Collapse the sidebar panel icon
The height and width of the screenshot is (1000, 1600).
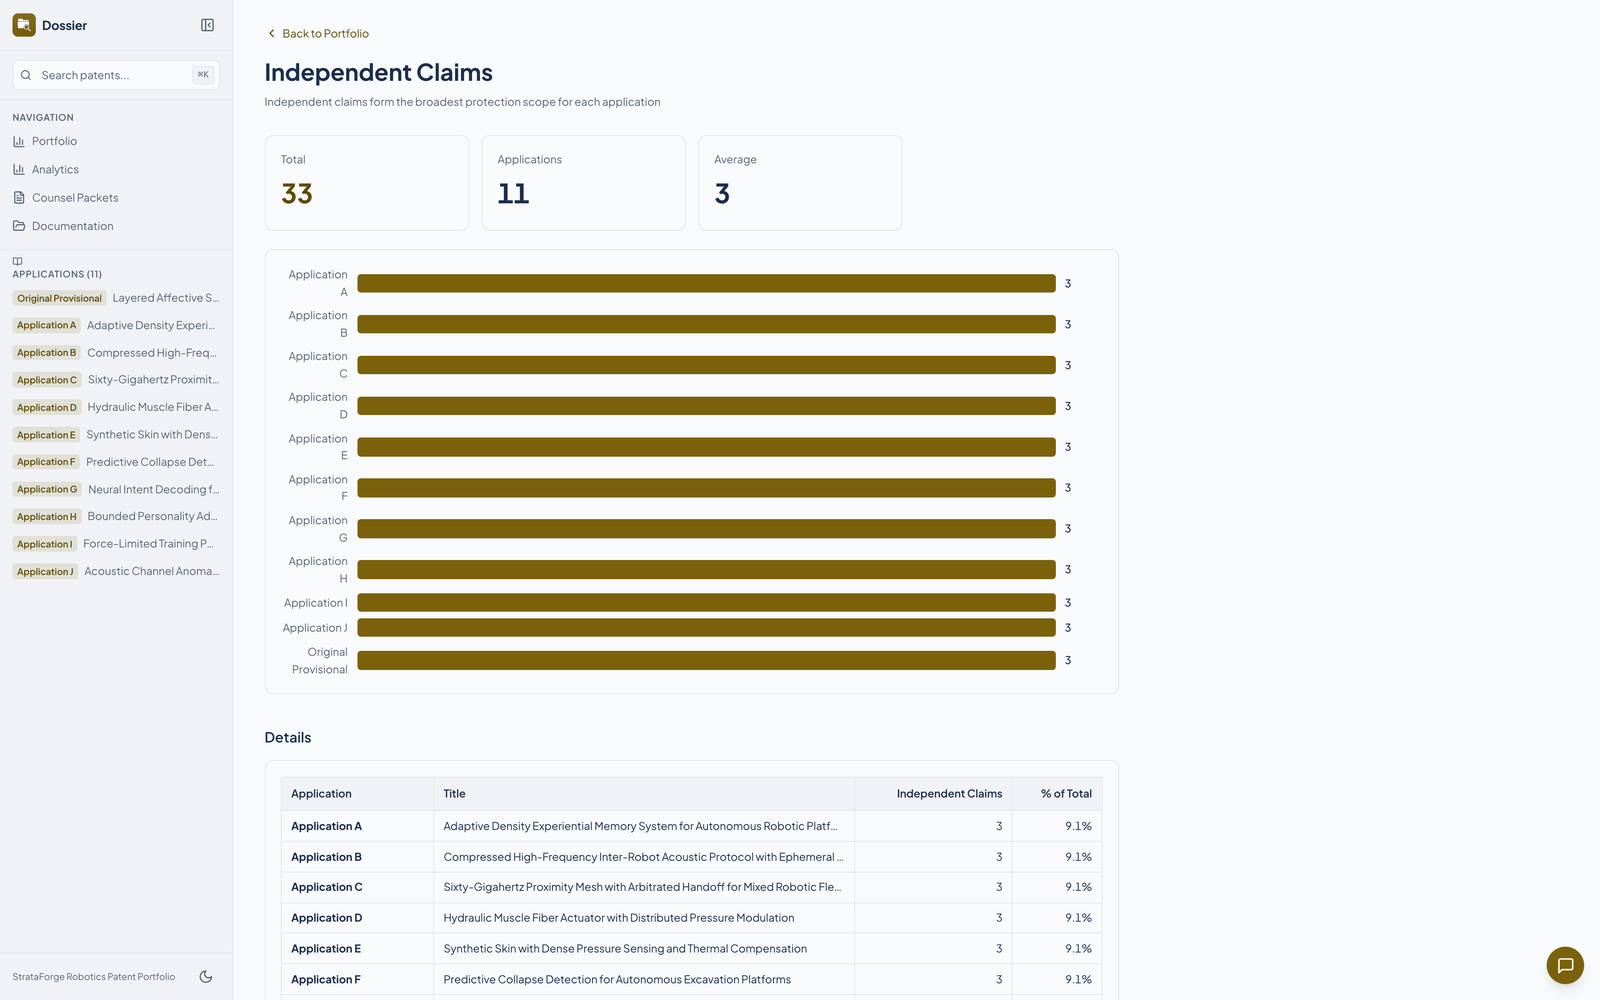[207, 25]
